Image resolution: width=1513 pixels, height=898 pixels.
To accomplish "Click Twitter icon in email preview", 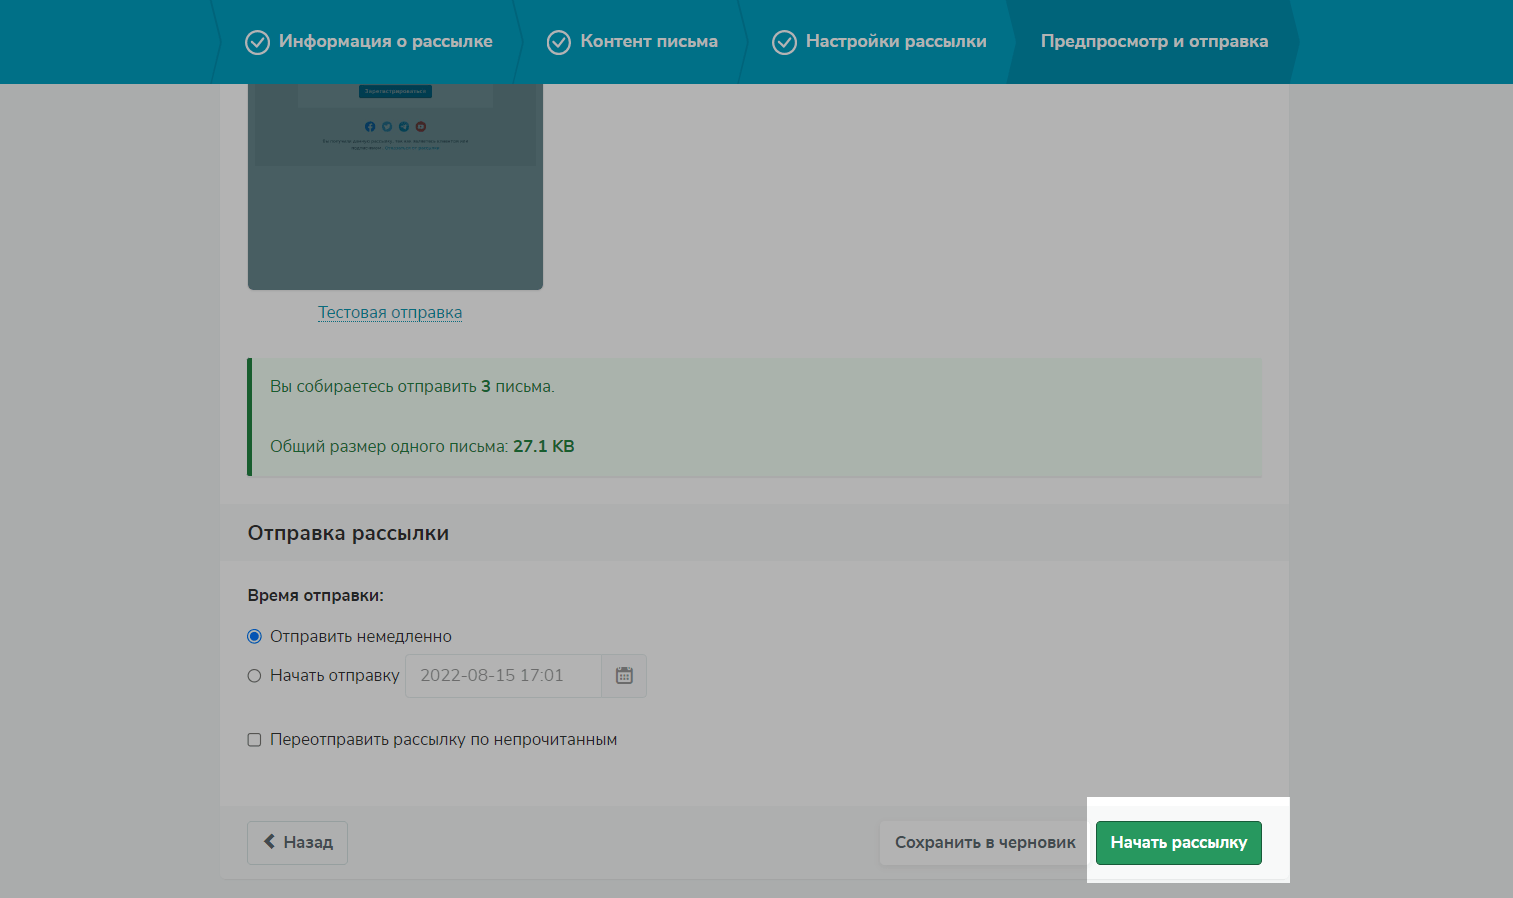I will 387,127.
